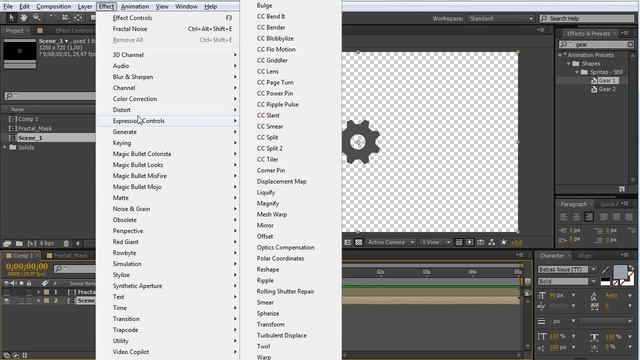Screen dimensions: 640x360
Task: Select the Selection arrow tool
Action: click(x=11, y=18)
